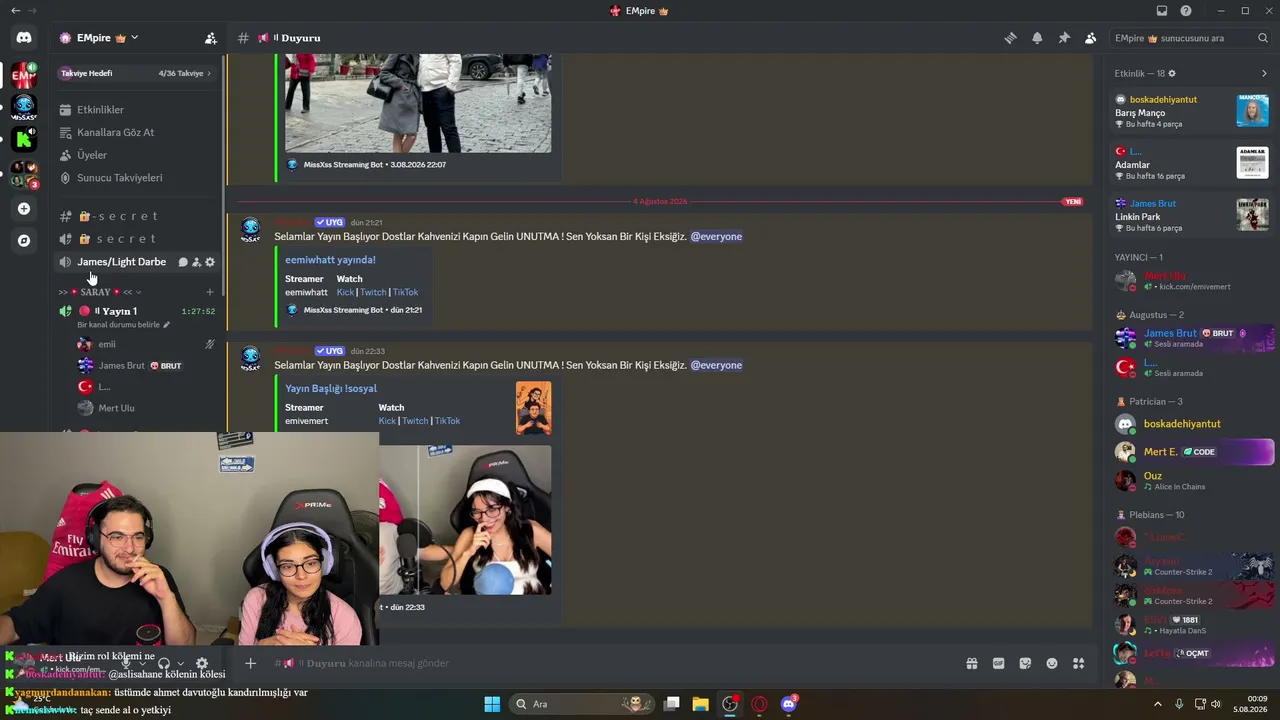1280x720 pixels.
Task: Collapse the SARAY category
Action: (x=98, y=292)
